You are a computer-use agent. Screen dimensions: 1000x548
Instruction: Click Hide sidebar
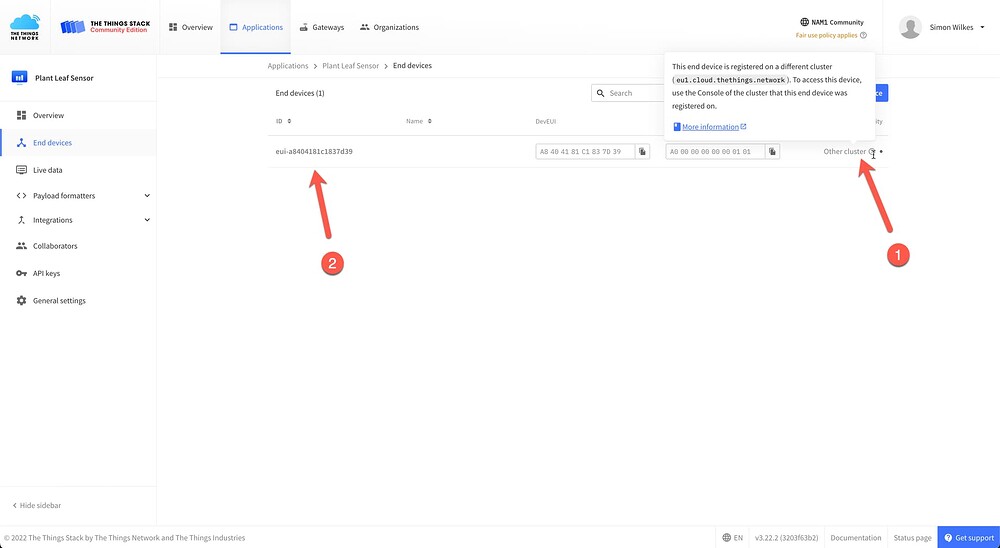tap(37, 505)
